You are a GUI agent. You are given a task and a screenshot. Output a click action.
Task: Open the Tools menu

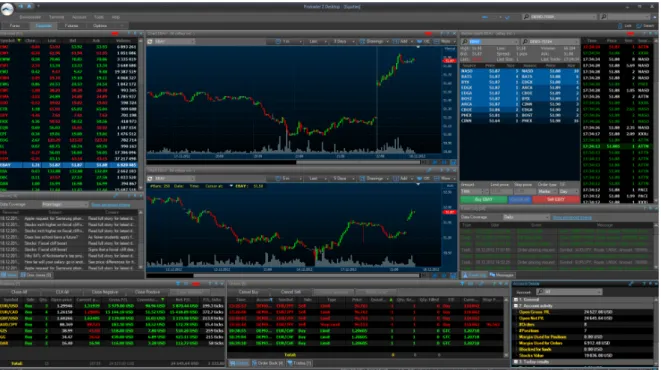point(99,17)
